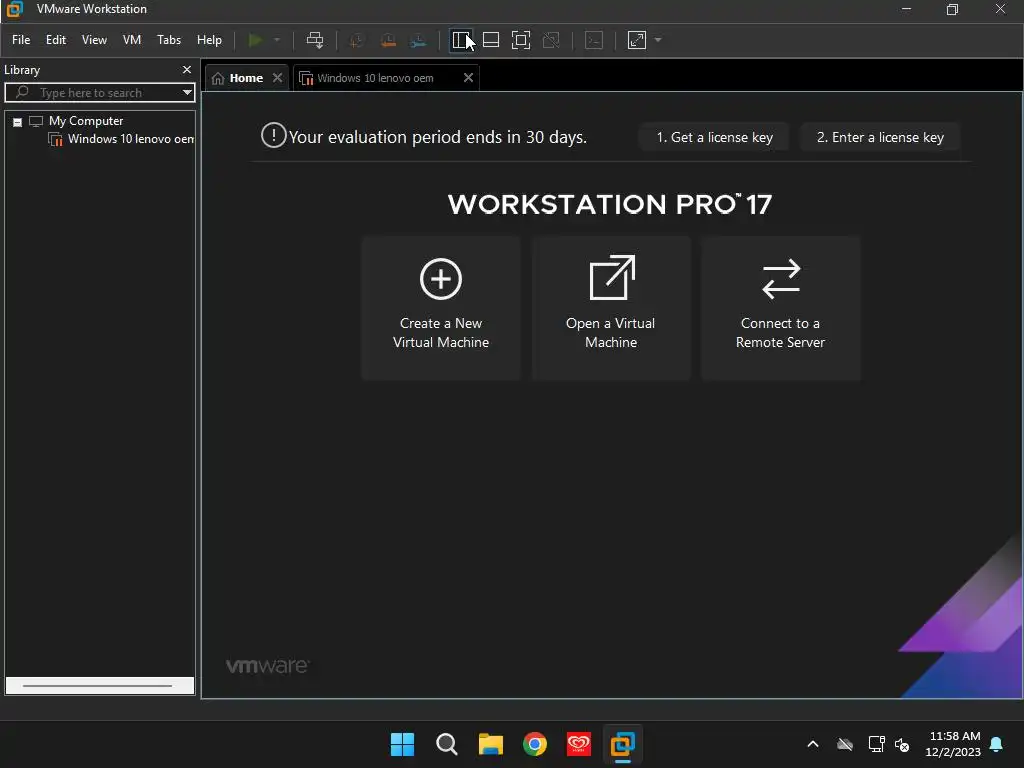Collapse the My Computer tree node

[18, 122]
